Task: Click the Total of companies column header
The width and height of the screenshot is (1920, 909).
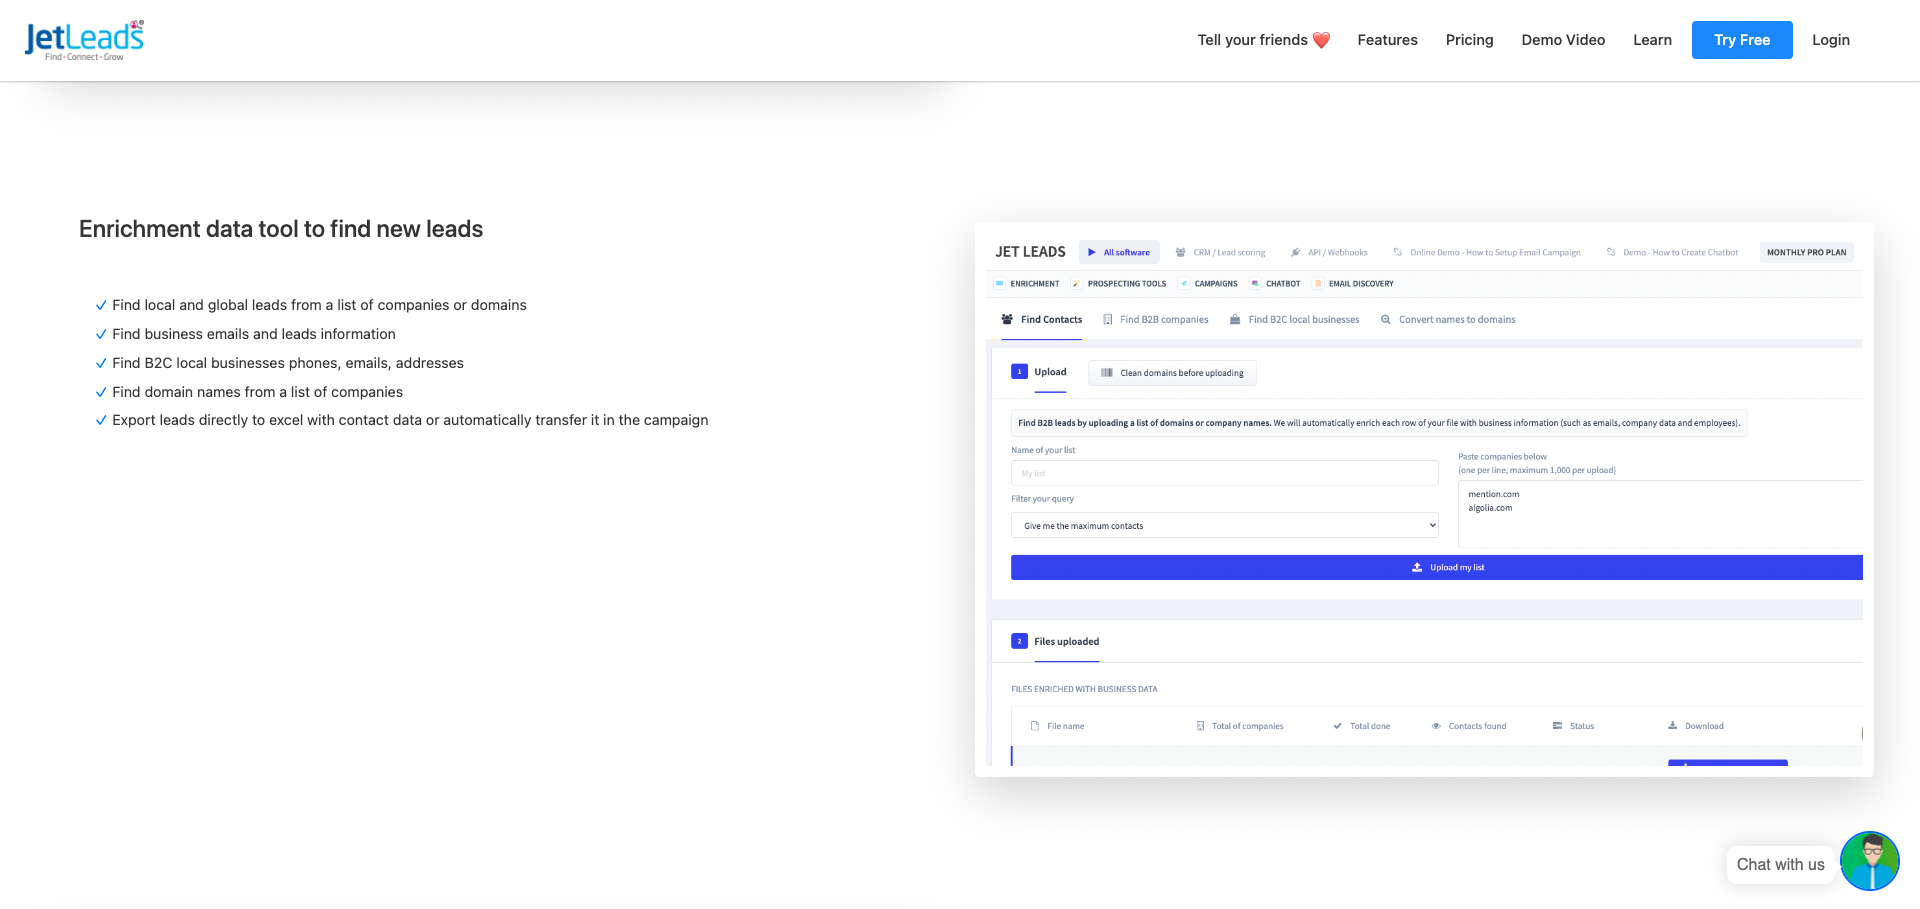Action: point(1247,726)
